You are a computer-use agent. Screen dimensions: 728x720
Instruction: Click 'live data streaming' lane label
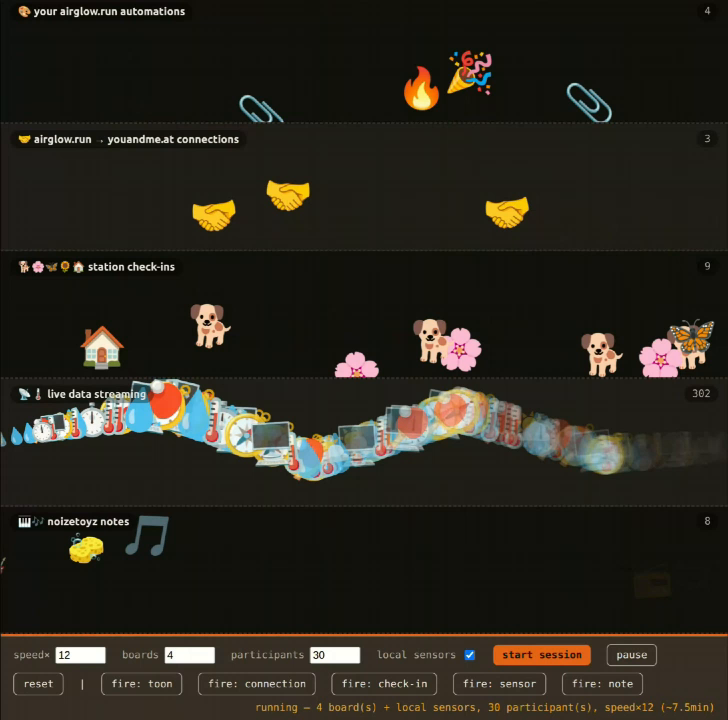[x=82, y=394]
